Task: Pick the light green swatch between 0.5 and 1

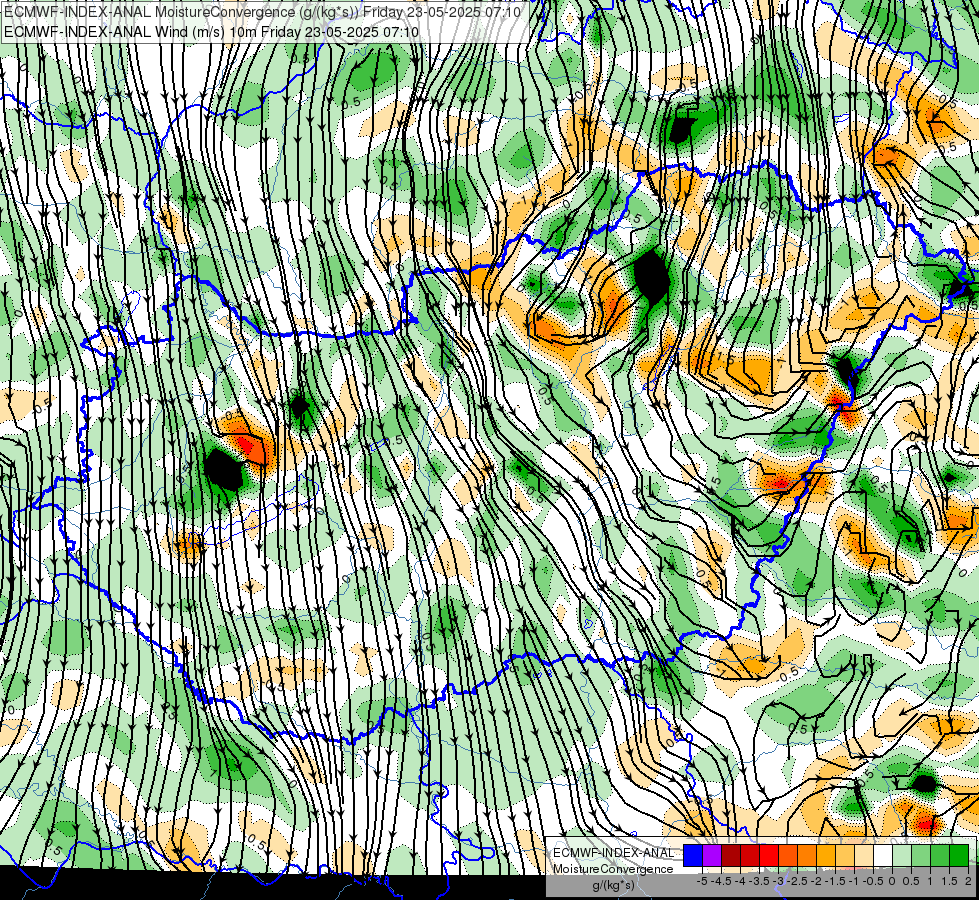Action: [922, 856]
